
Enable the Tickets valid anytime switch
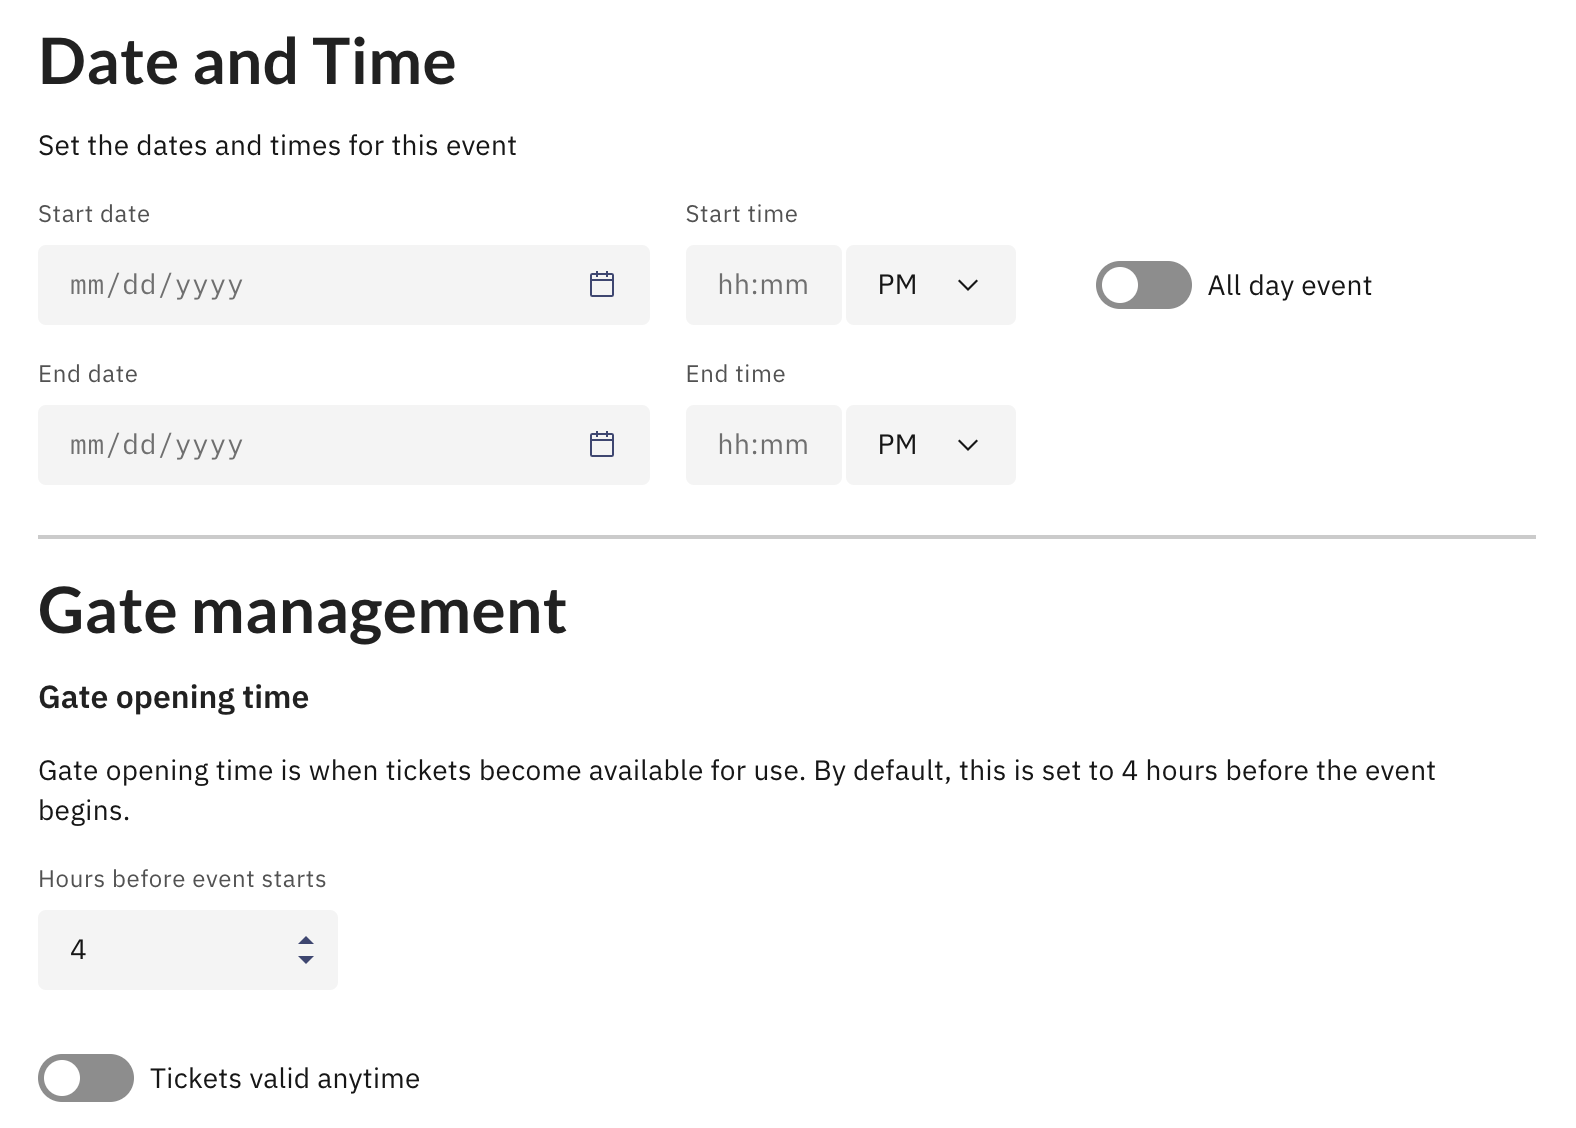tap(86, 1078)
